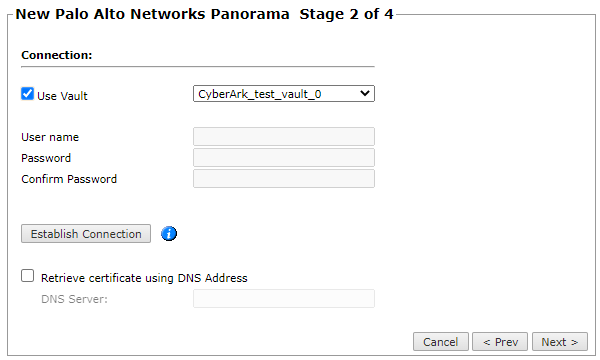Image resolution: width=600 pixels, height=360 pixels.
Task: Proceed with the Next > button
Action: tap(559, 342)
